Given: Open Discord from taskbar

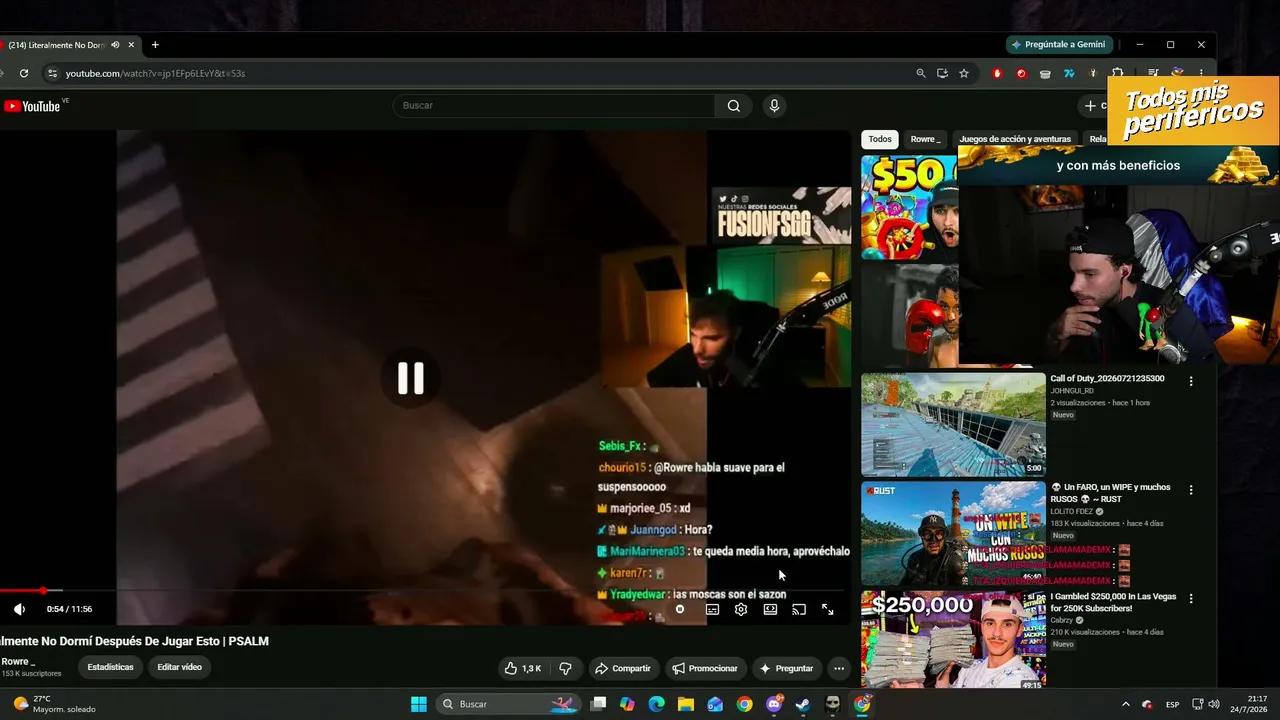Looking at the screenshot, I should (774, 704).
